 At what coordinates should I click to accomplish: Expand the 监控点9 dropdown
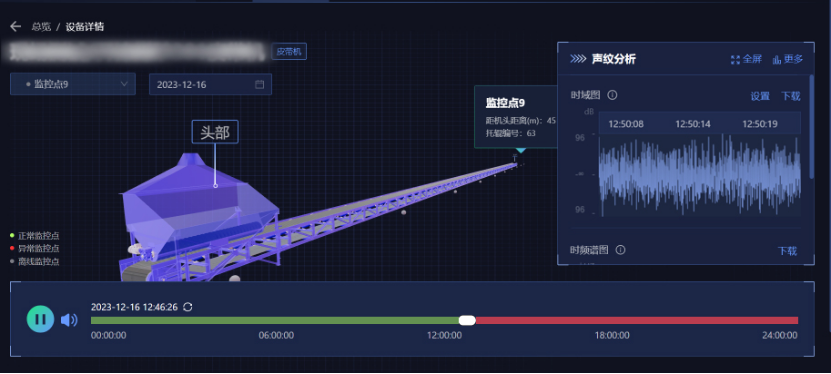(73, 84)
